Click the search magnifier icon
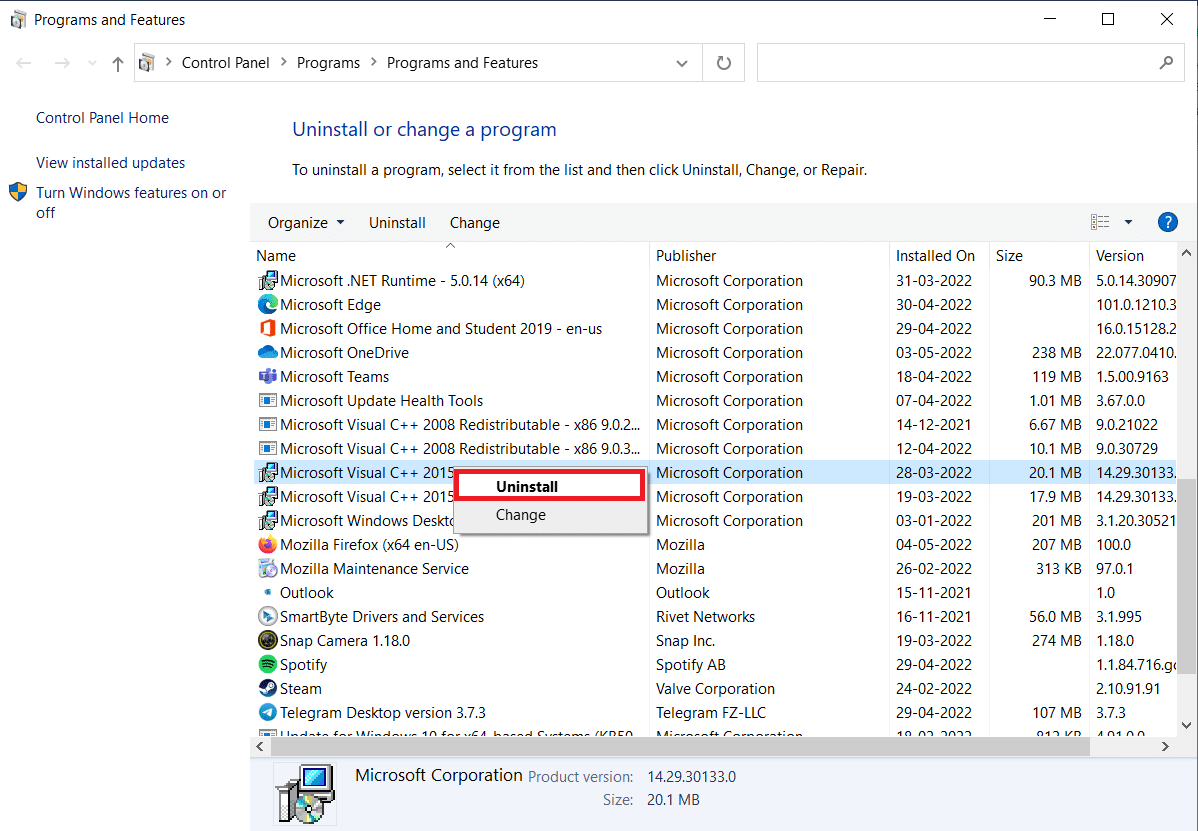 click(x=1166, y=63)
